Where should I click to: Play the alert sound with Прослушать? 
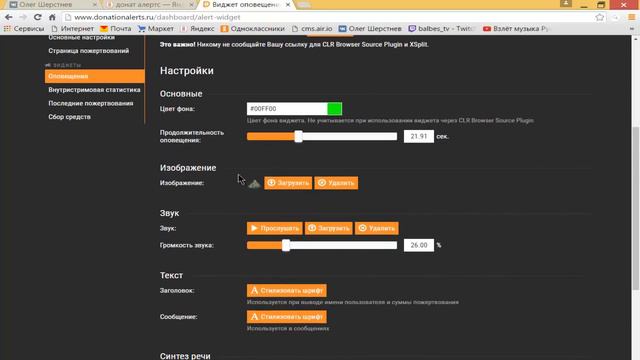click(274, 228)
